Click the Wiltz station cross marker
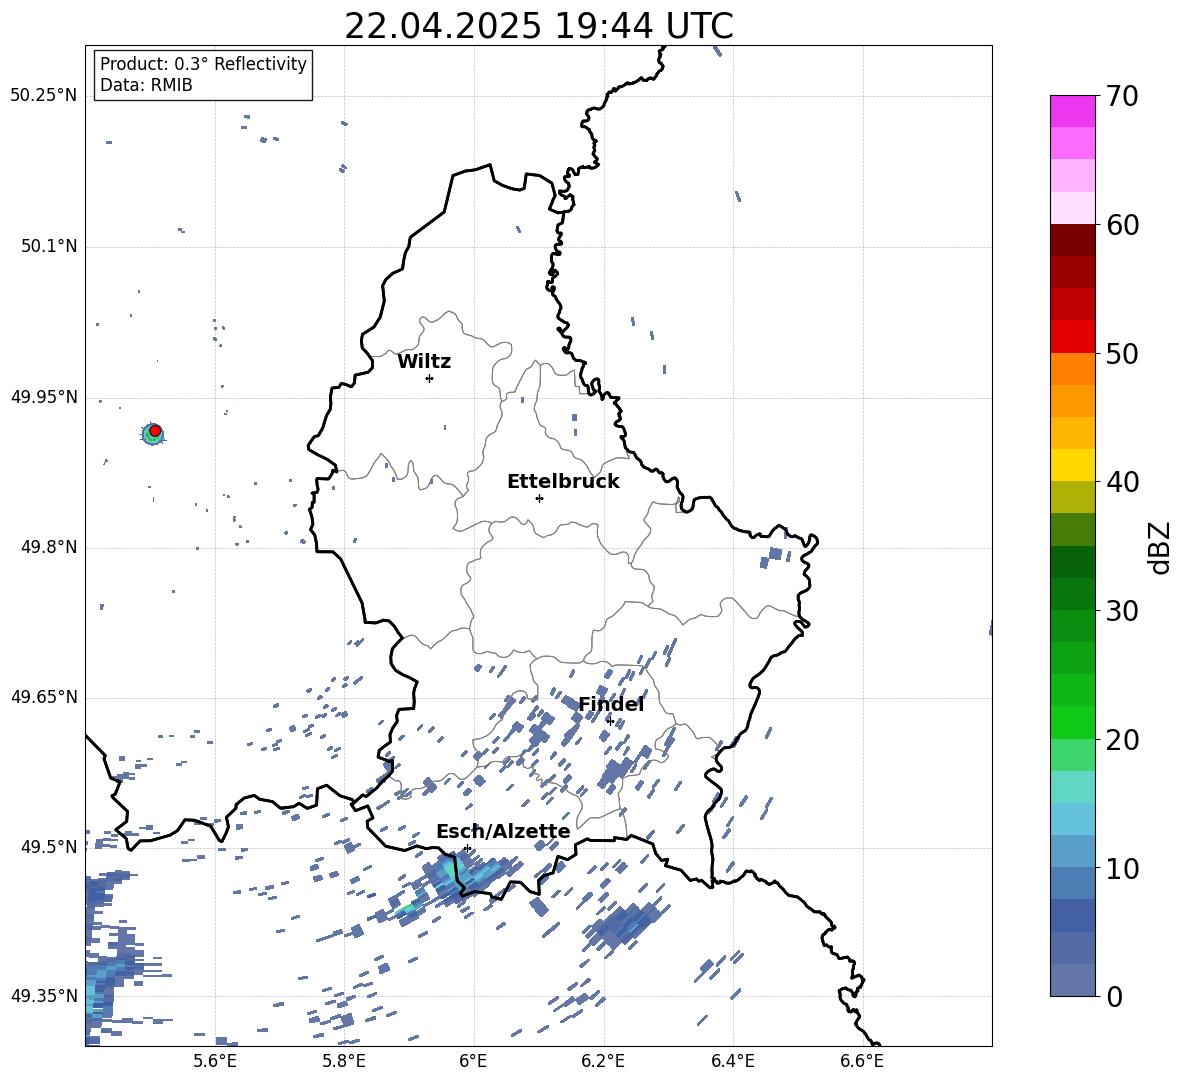Viewport: 1184px width, 1081px height. coord(430,378)
